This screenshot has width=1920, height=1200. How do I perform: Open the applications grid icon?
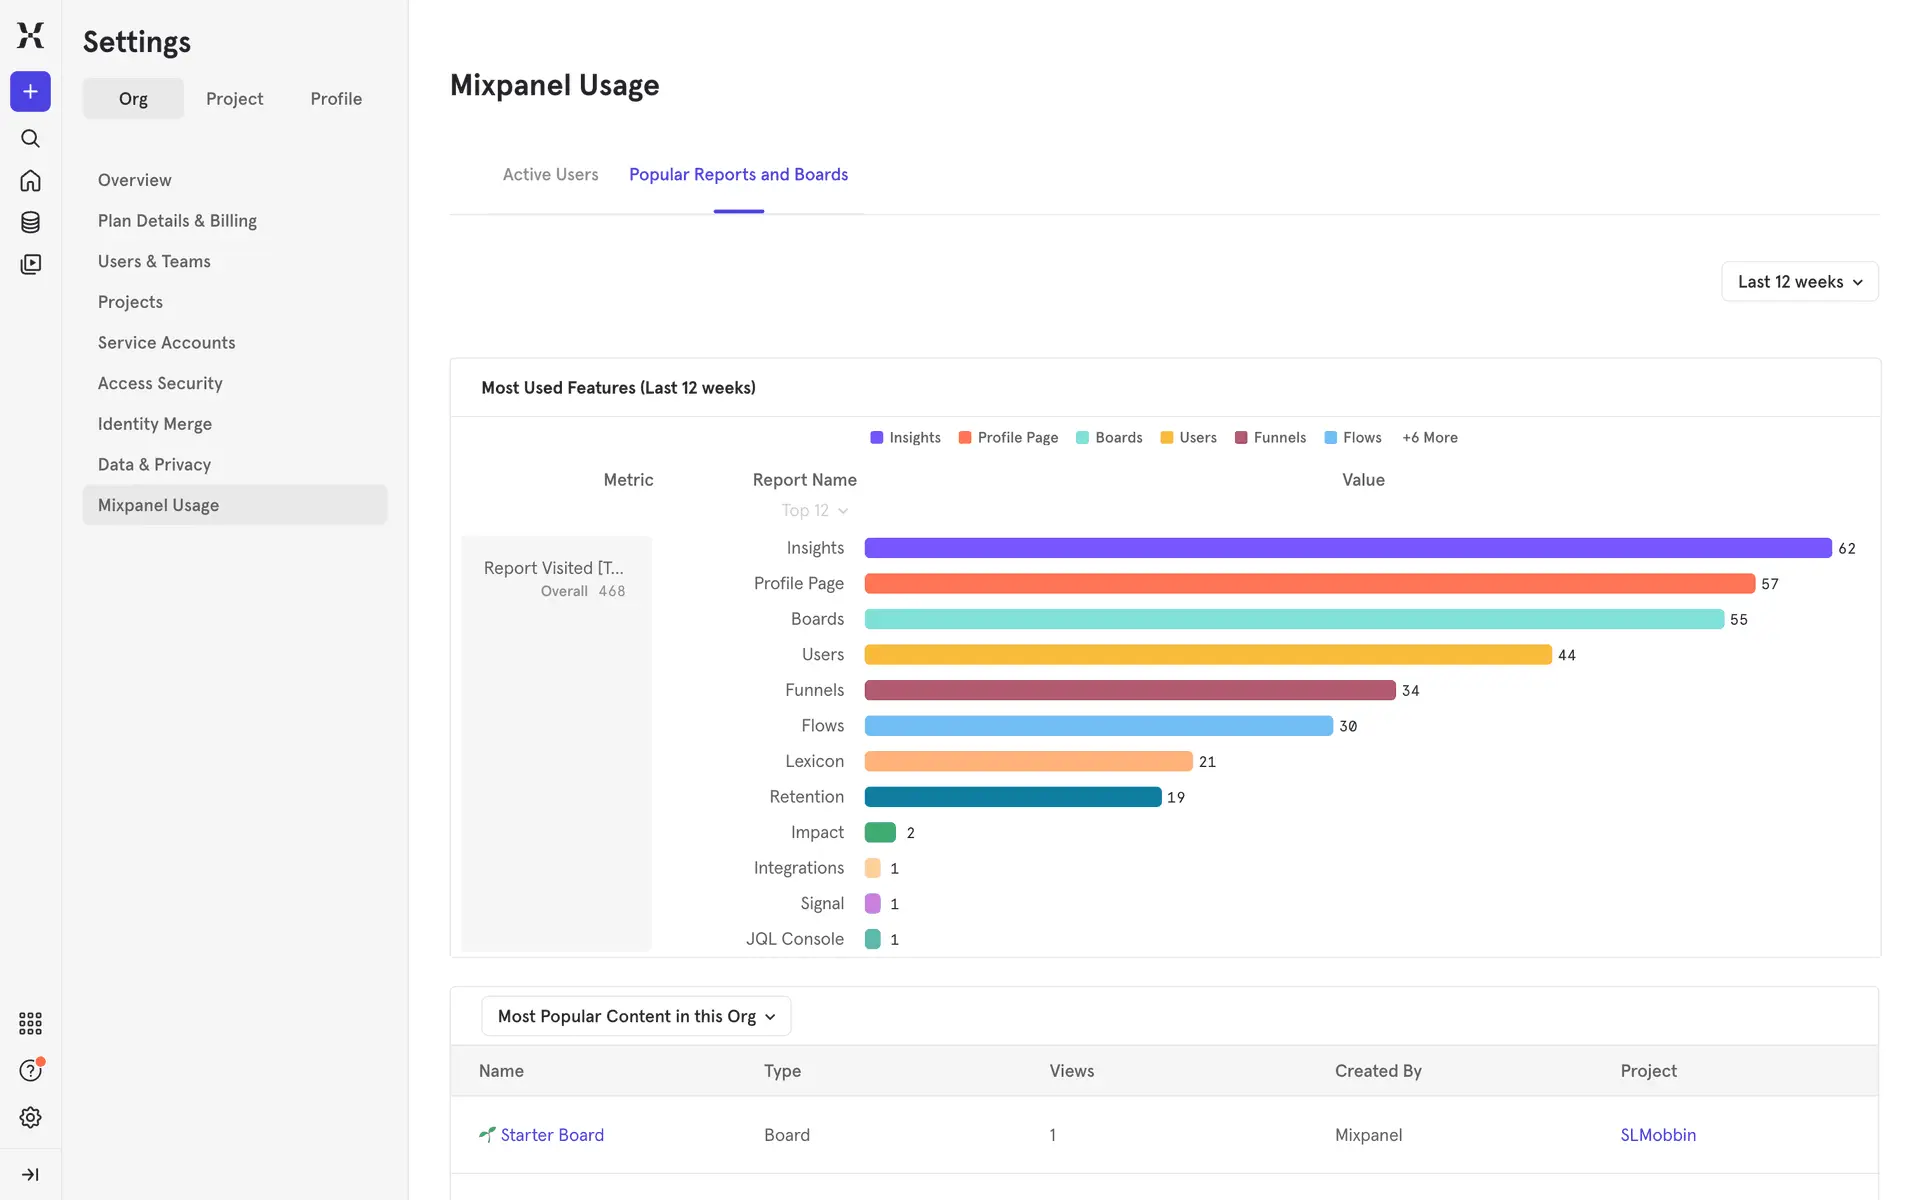point(30,1023)
